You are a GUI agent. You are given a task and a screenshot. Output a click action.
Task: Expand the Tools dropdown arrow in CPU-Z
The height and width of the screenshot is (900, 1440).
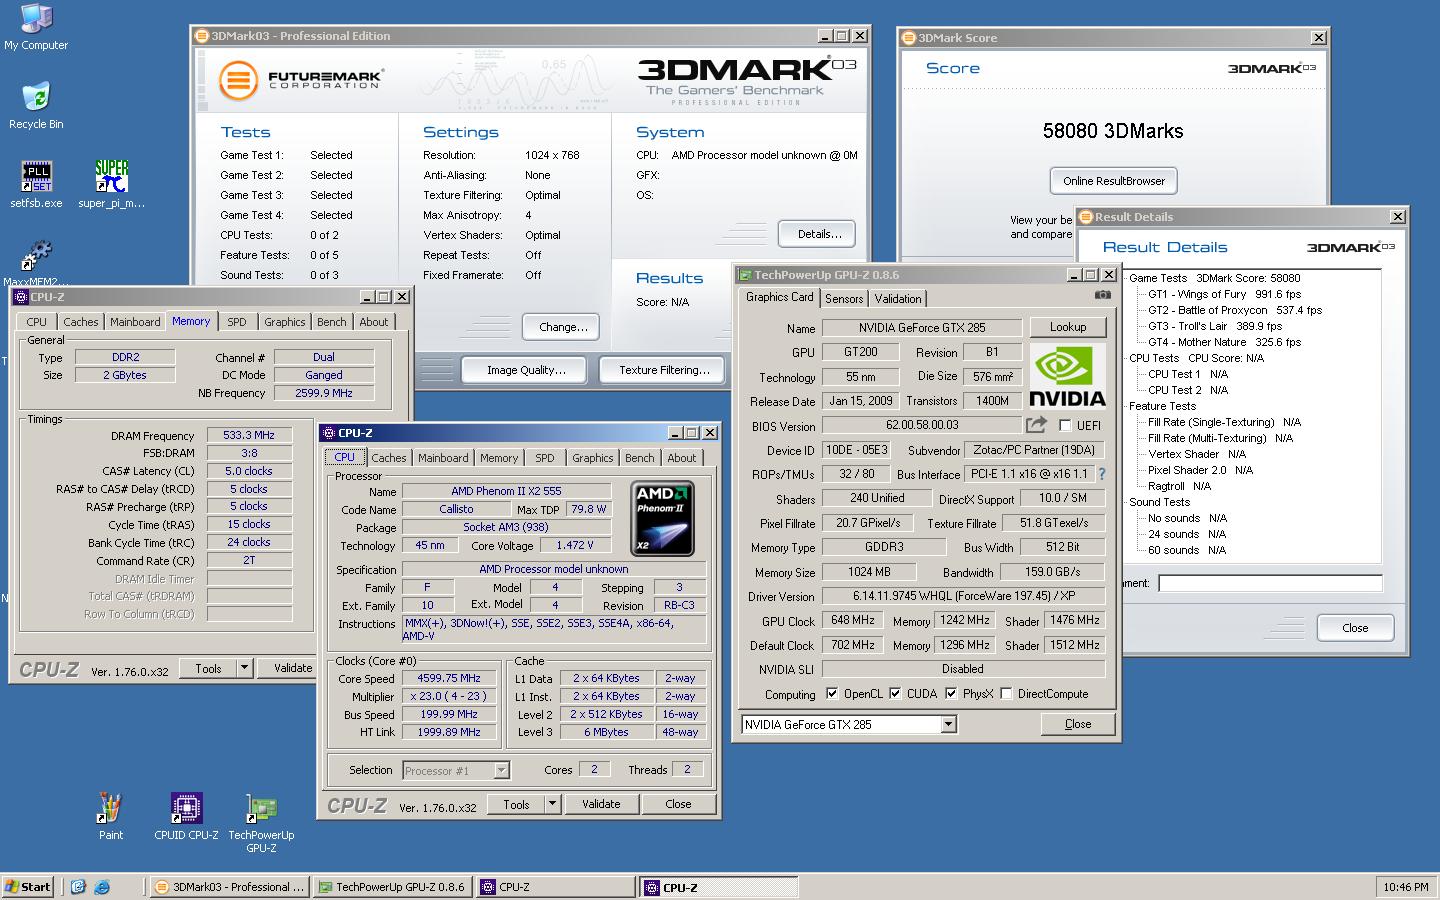551,804
